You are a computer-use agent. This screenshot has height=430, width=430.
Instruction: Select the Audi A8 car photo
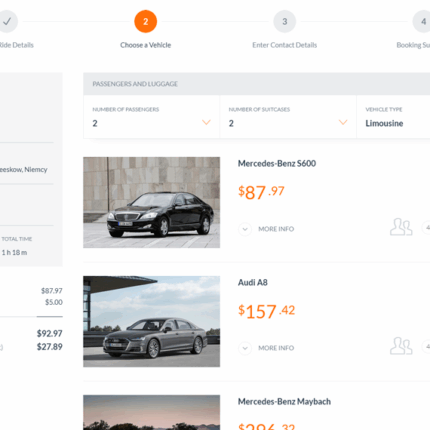coord(152,322)
